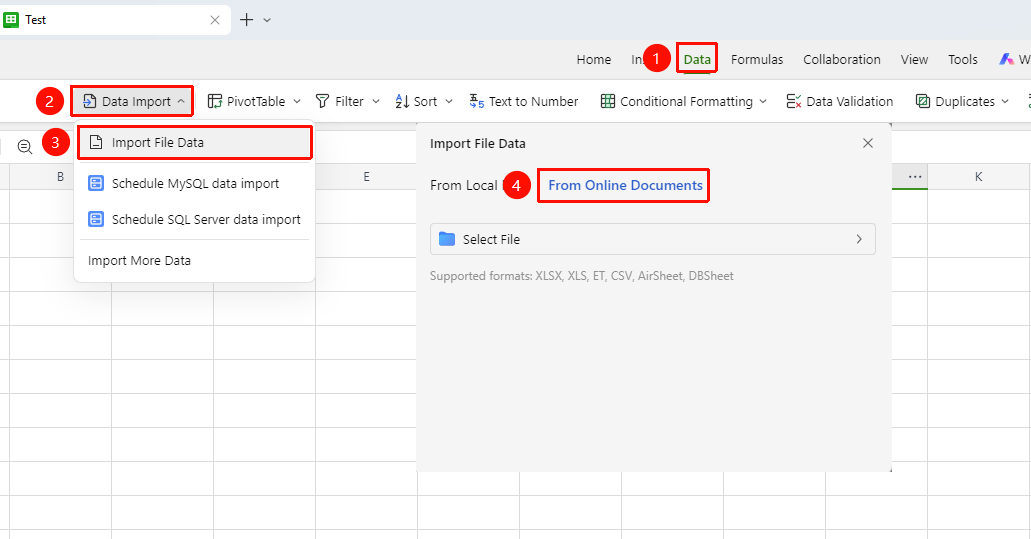Click the Select File field

tap(652, 239)
